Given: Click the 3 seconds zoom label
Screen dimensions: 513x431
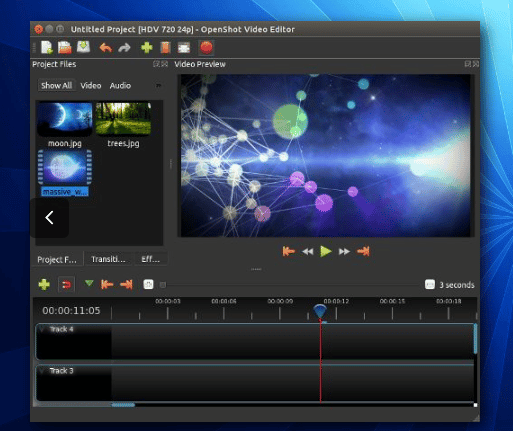Looking at the screenshot, I should (x=457, y=285).
